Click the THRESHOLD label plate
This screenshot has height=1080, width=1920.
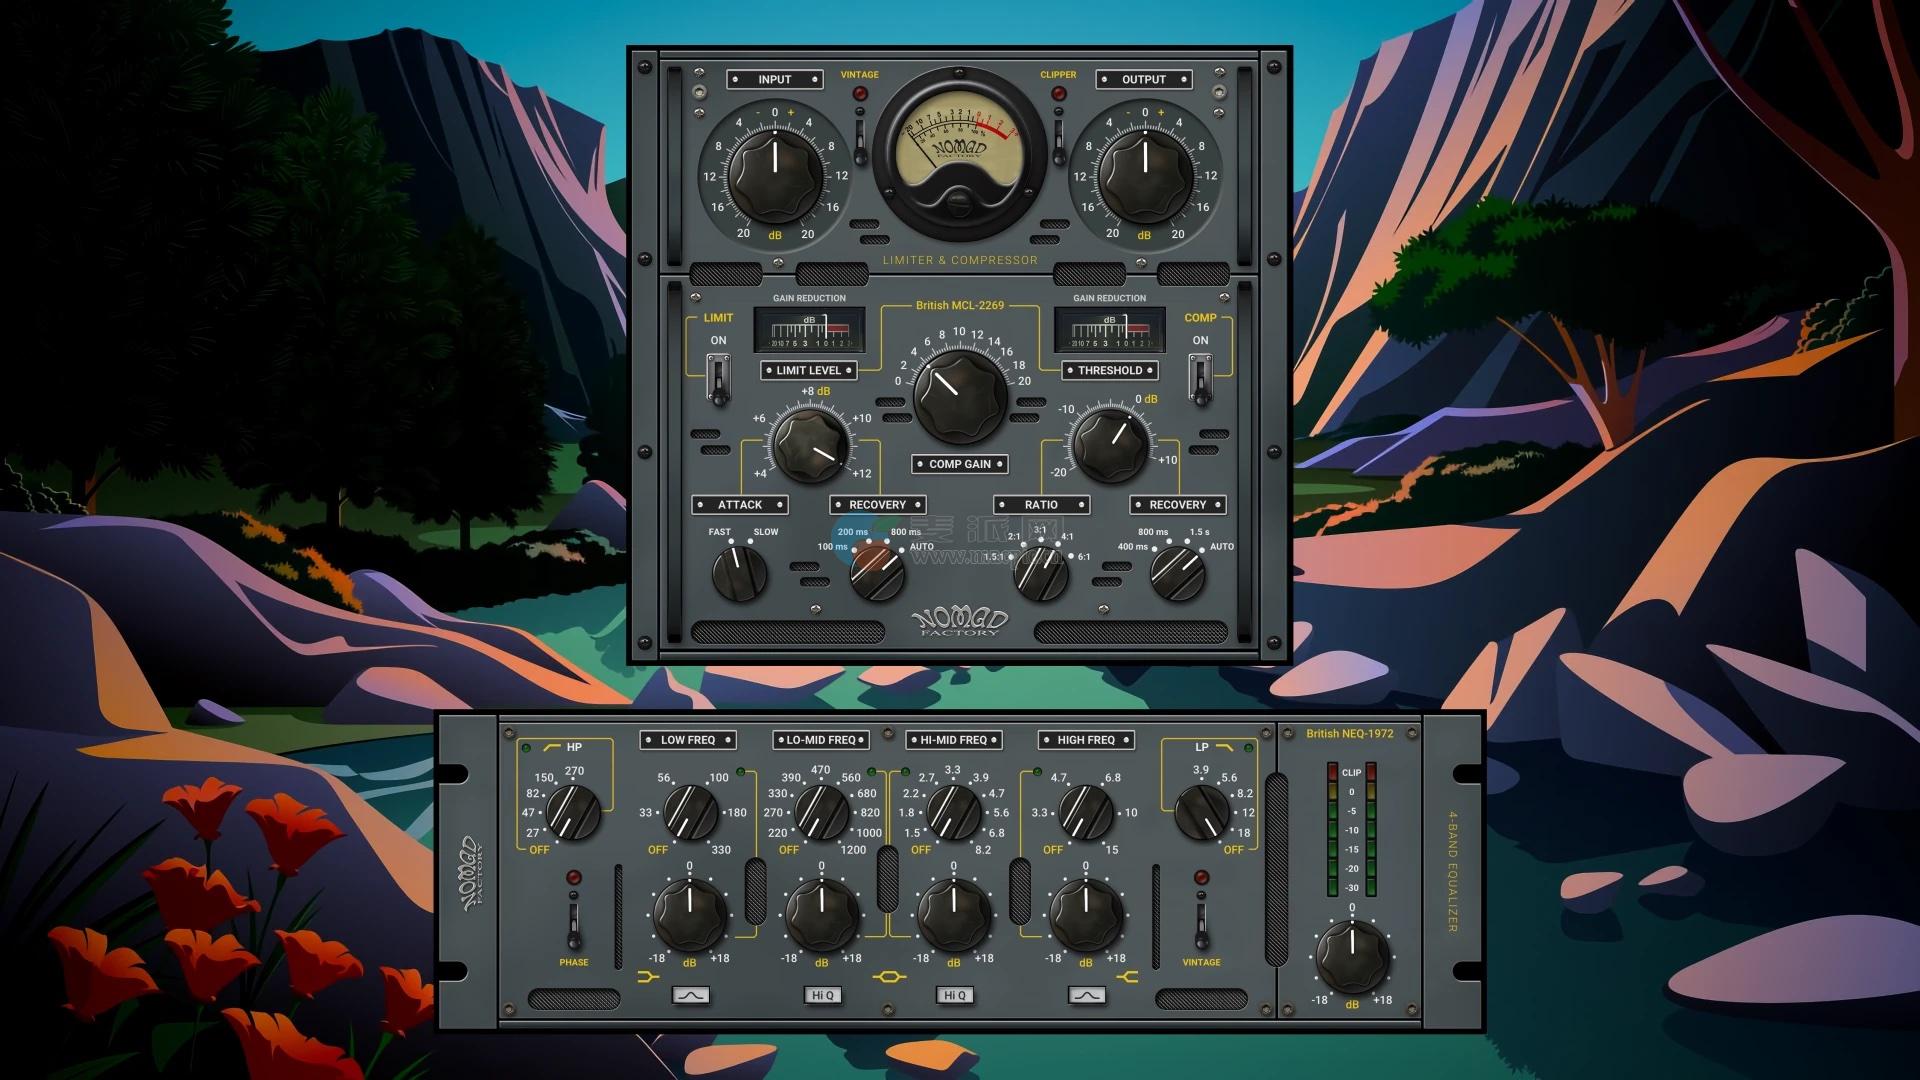click(1110, 370)
